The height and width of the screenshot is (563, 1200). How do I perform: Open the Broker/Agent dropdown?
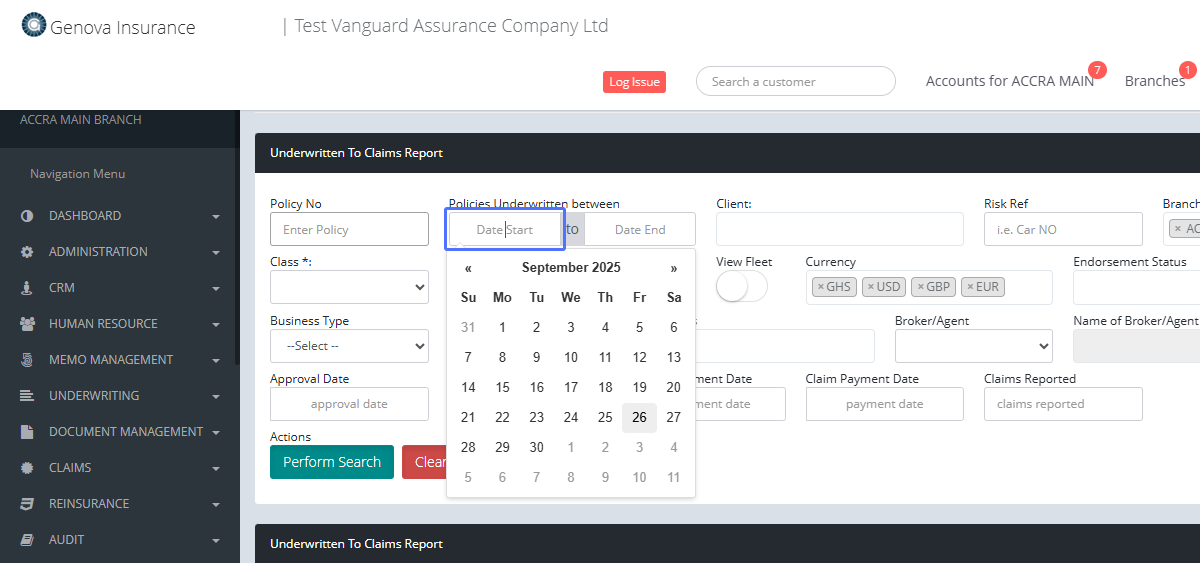pos(973,346)
